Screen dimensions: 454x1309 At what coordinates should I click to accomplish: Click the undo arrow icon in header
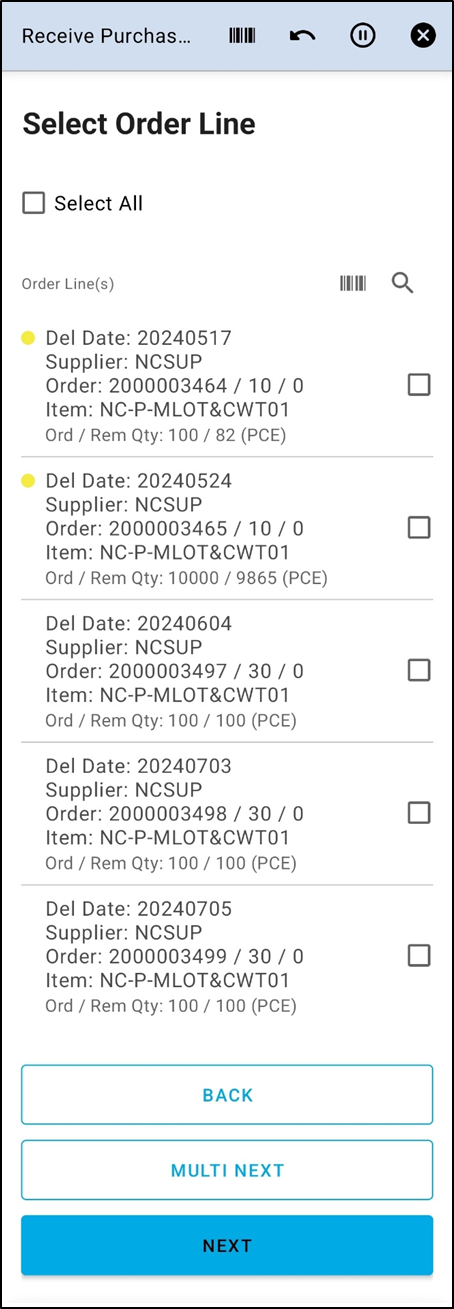pos(302,36)
